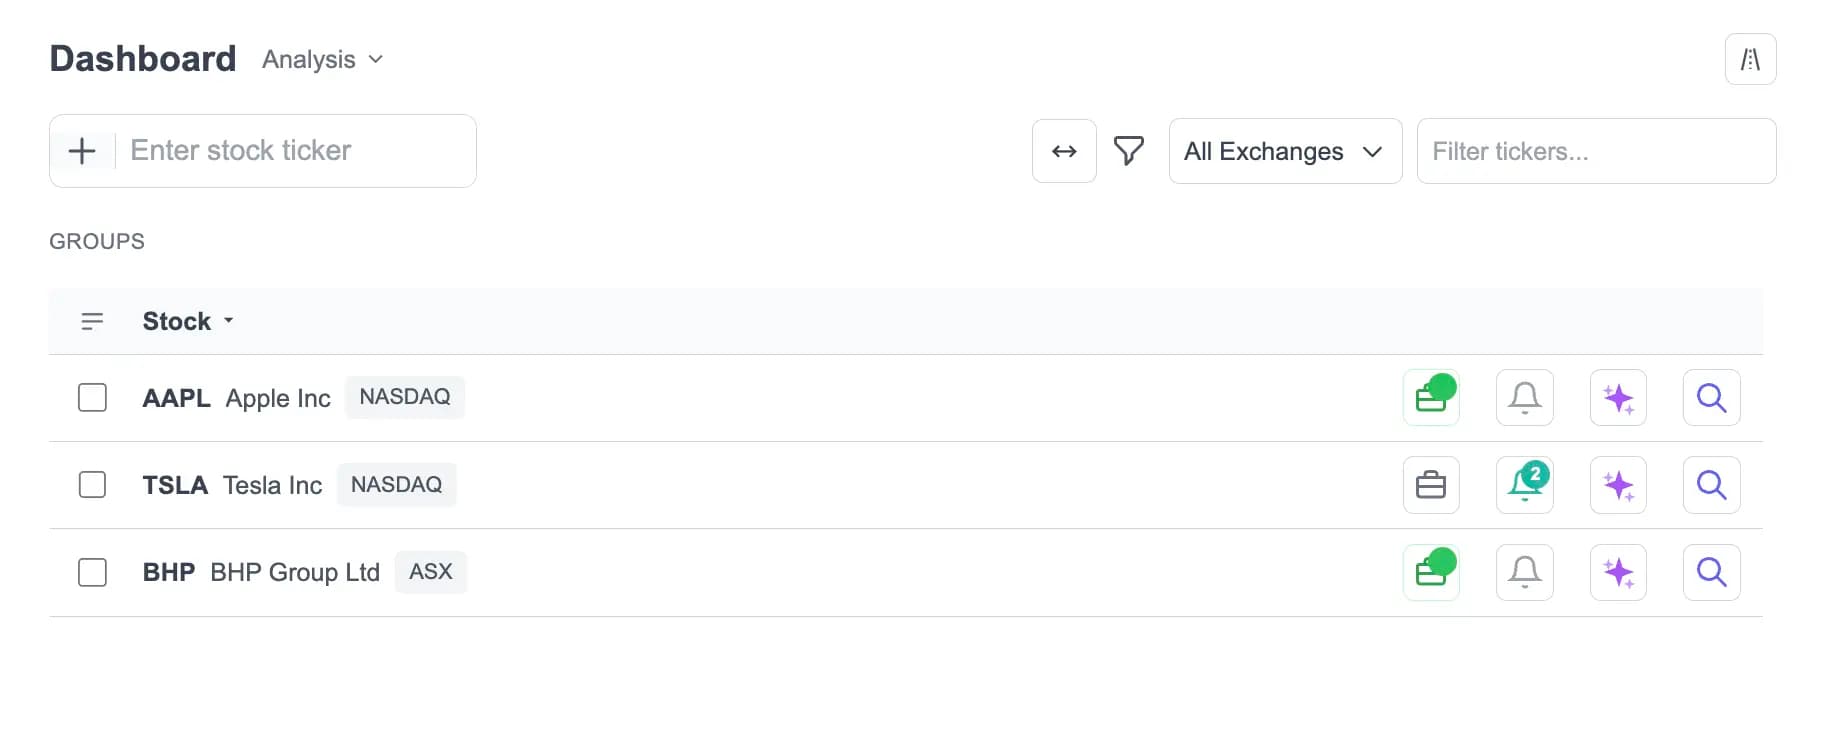Open the All Exchanges dropdown
This screenshot has height=742, width=1834.
click(1284, 151)
